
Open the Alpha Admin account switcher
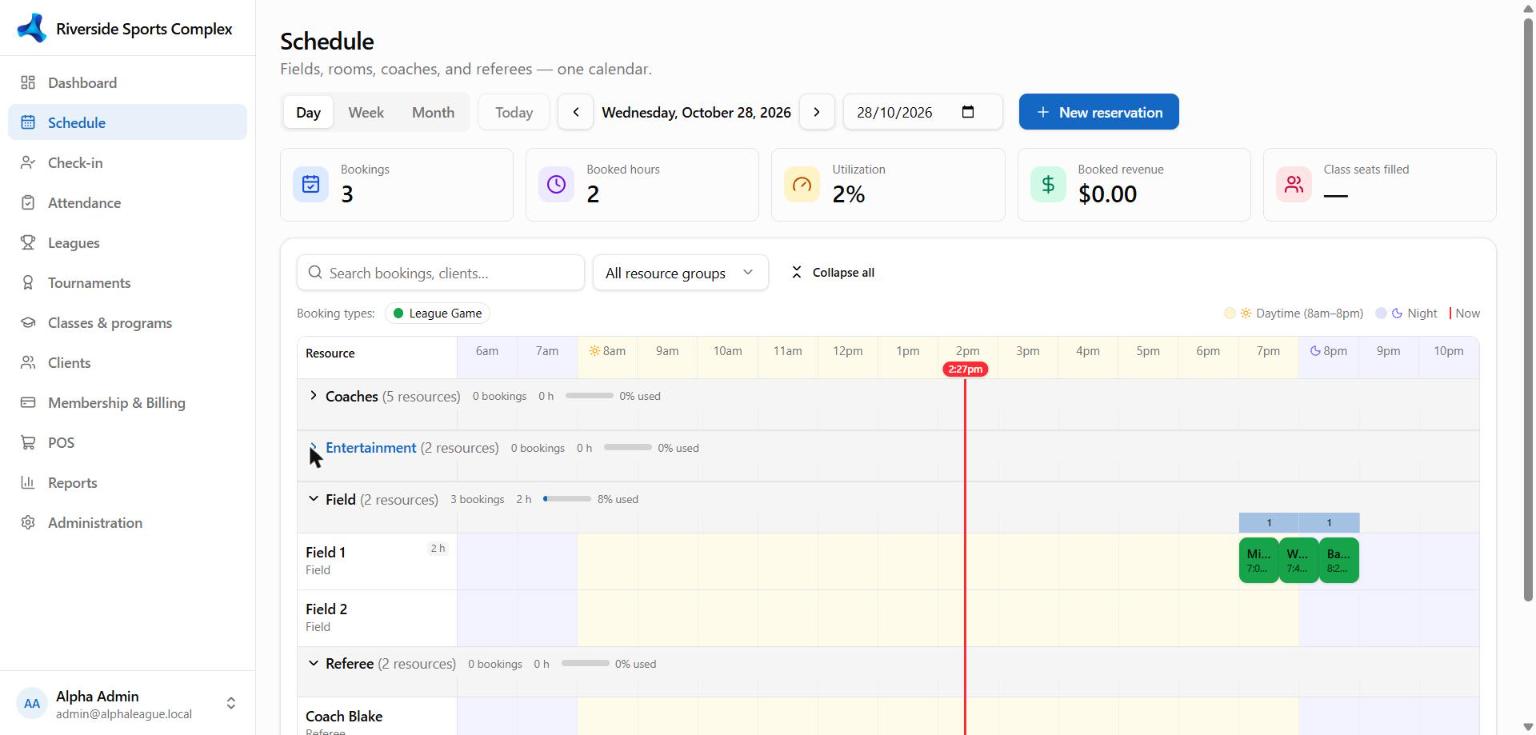[x=128, y=703]
